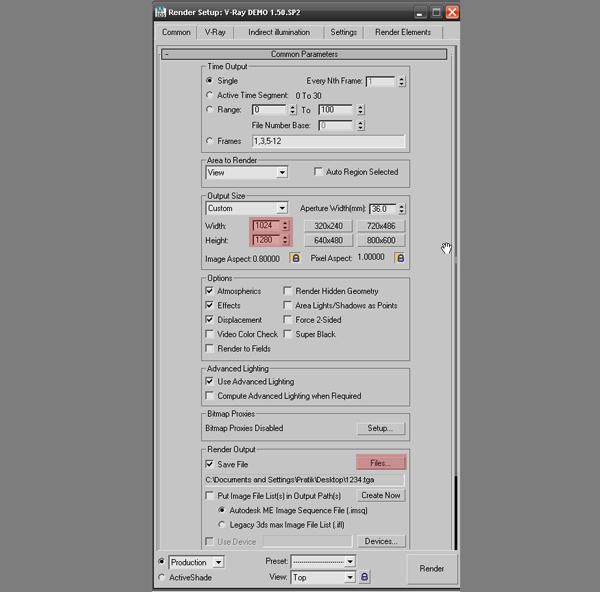Choose Active Time Segment radio button
Image resolution: width=600 pixels, height=592 pixels.
(209, 95)
